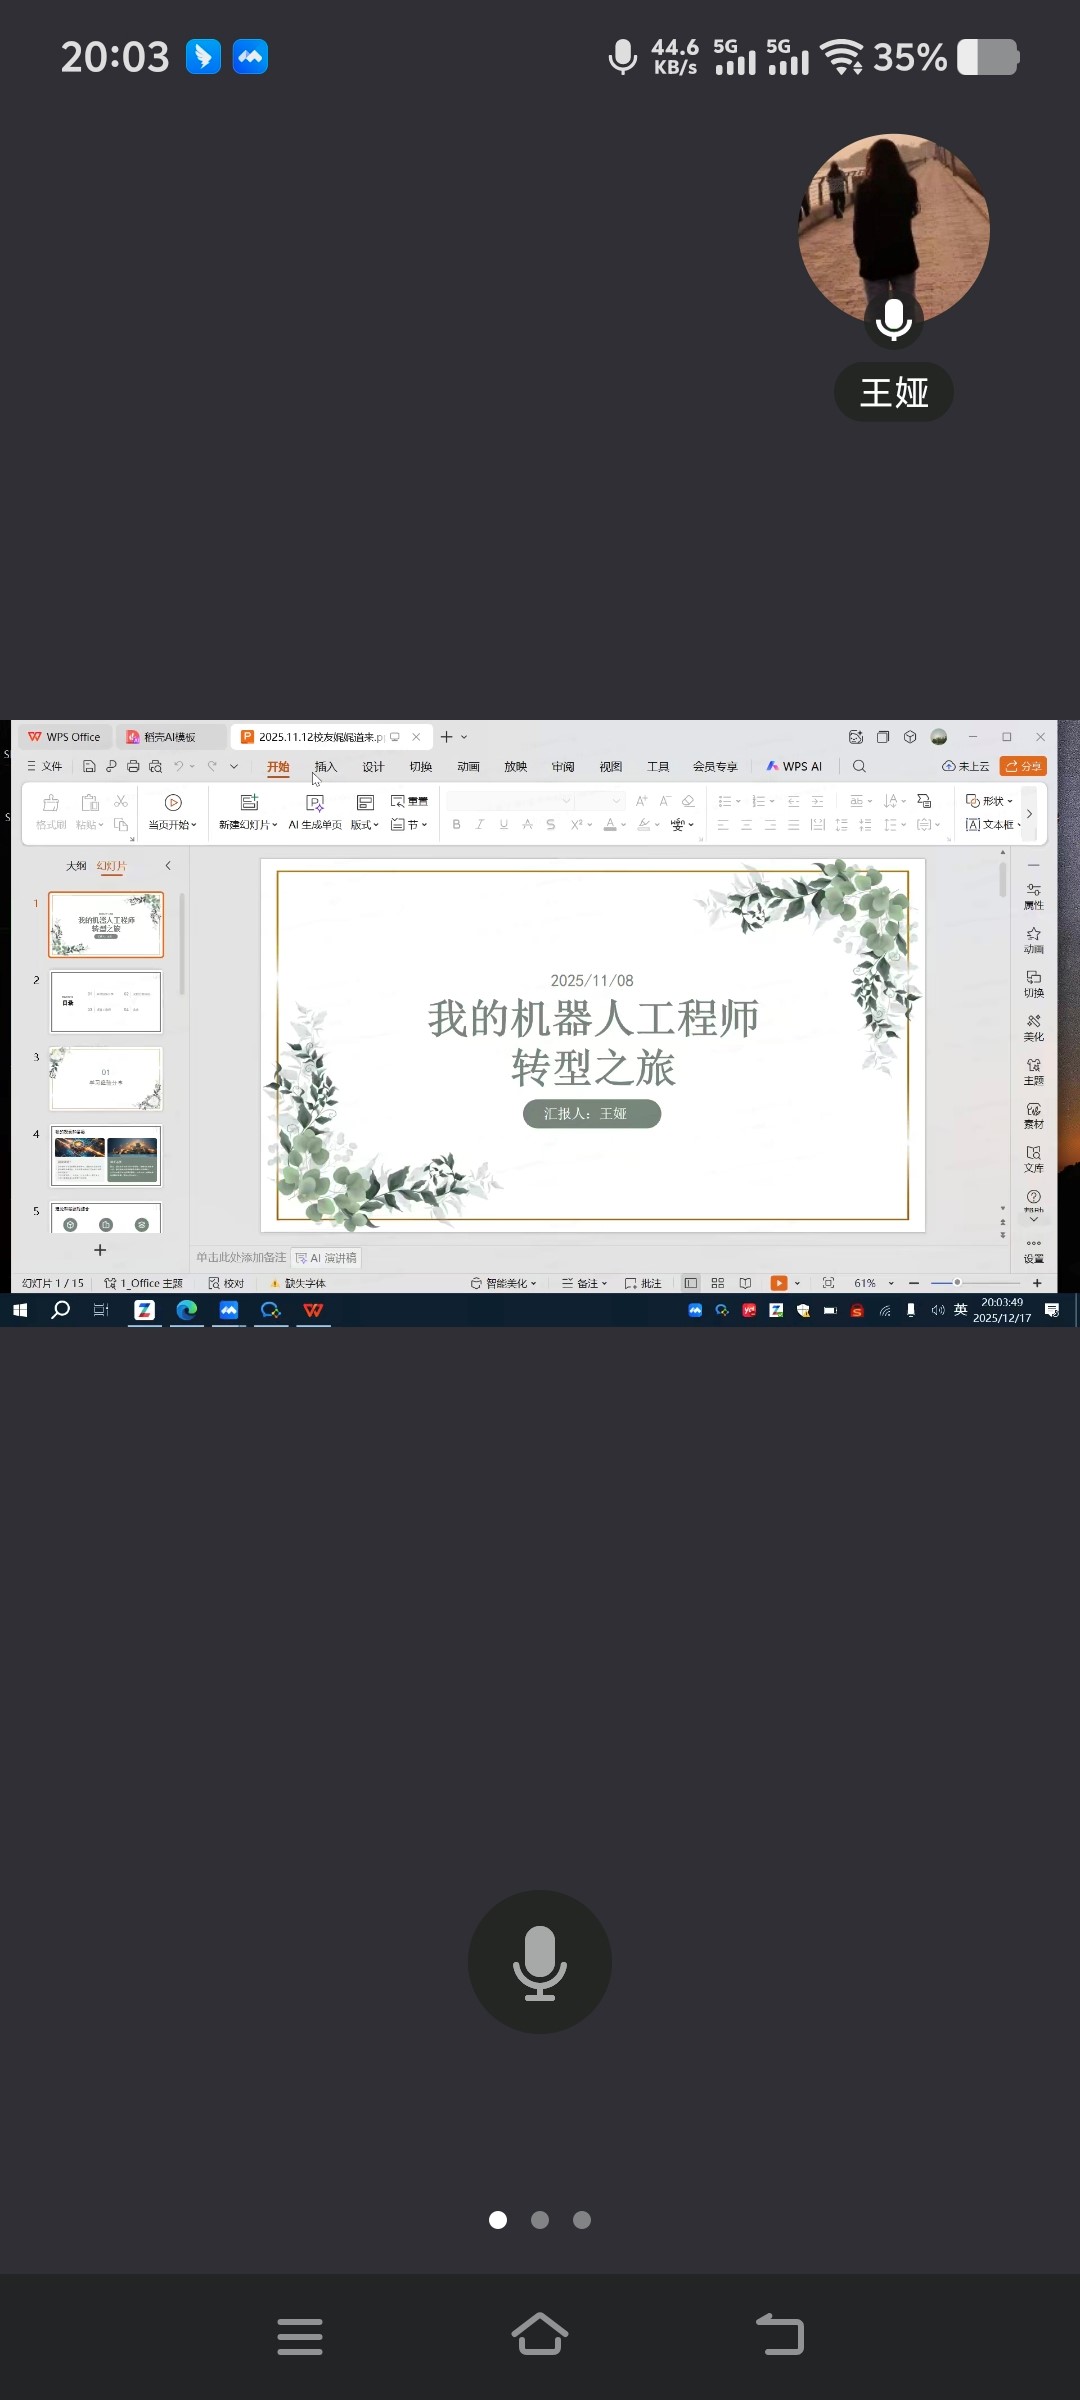
Task: Open the 属性 properties side panel
Action: tap(1033, 895)
